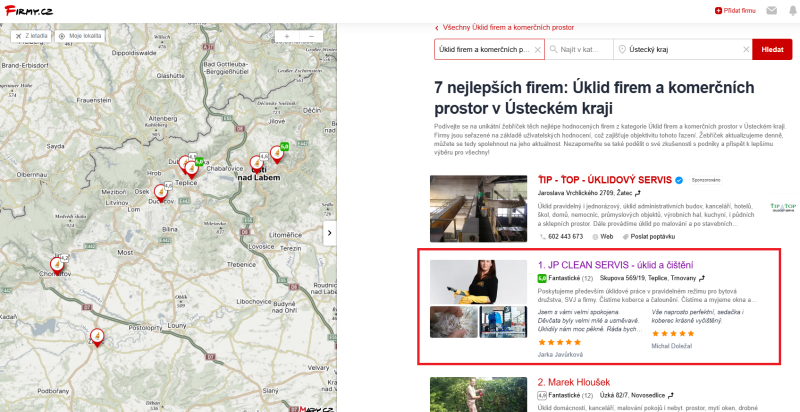
Task: Click the TIP TOP company logo
Action: [x=783, y=207]
